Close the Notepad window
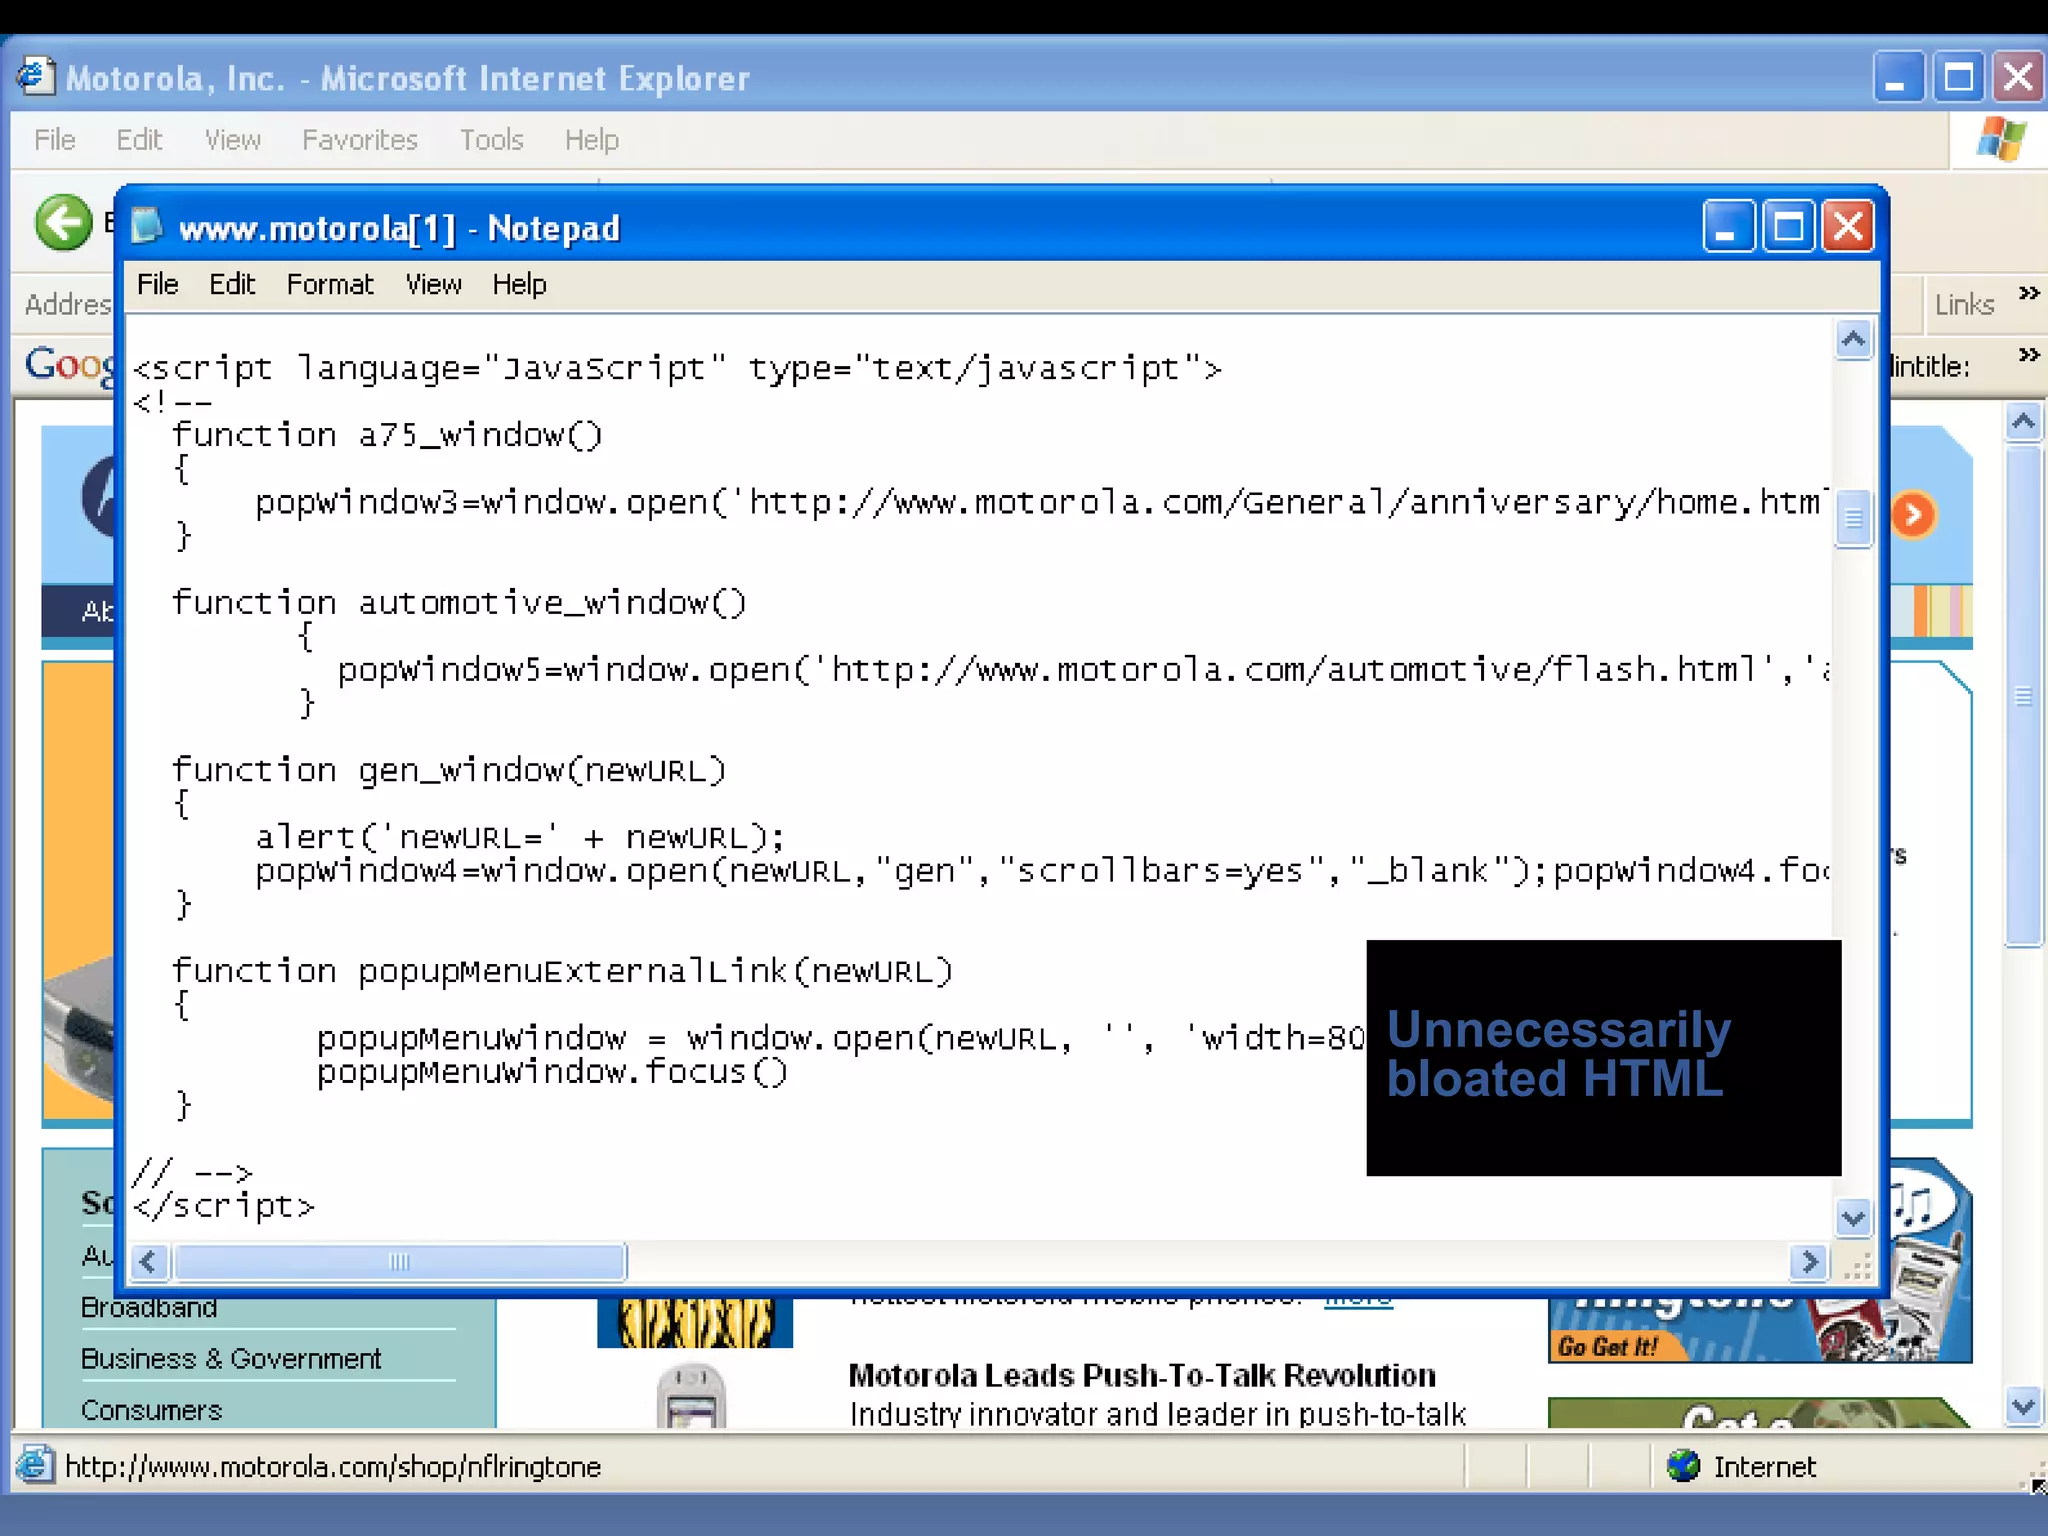Screen dimensions: 2048x1536 pyautogui.click(x=1848, y=226)
